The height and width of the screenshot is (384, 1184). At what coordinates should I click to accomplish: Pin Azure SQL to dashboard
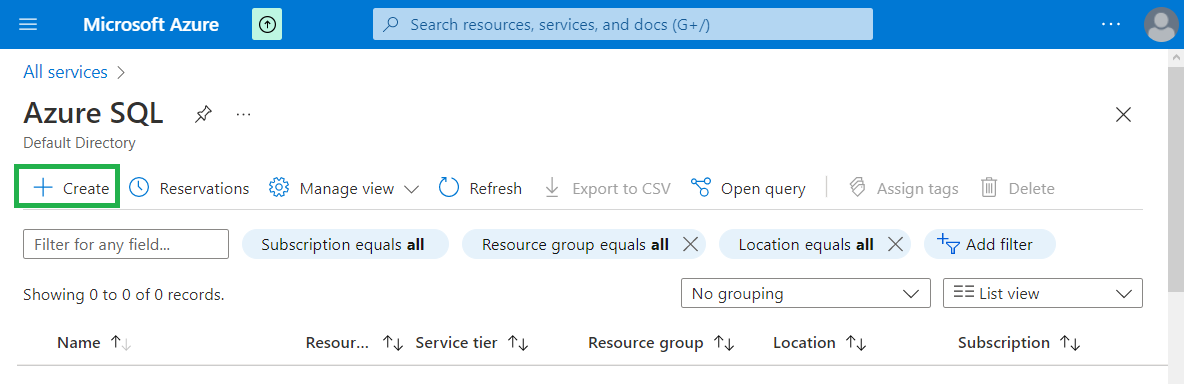[203, 114]
